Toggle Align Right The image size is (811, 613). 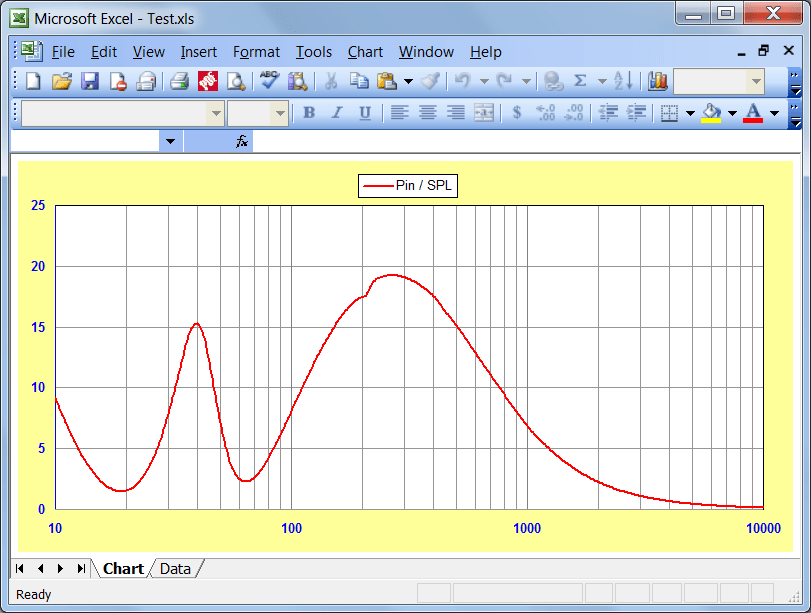(455, 112)
